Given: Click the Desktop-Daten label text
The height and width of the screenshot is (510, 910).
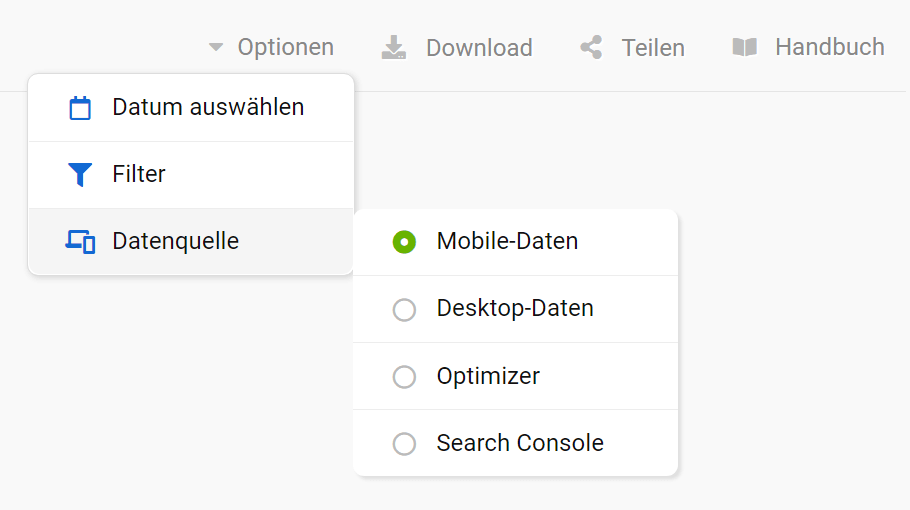Looking at the screenshot, I should [515, 308].
